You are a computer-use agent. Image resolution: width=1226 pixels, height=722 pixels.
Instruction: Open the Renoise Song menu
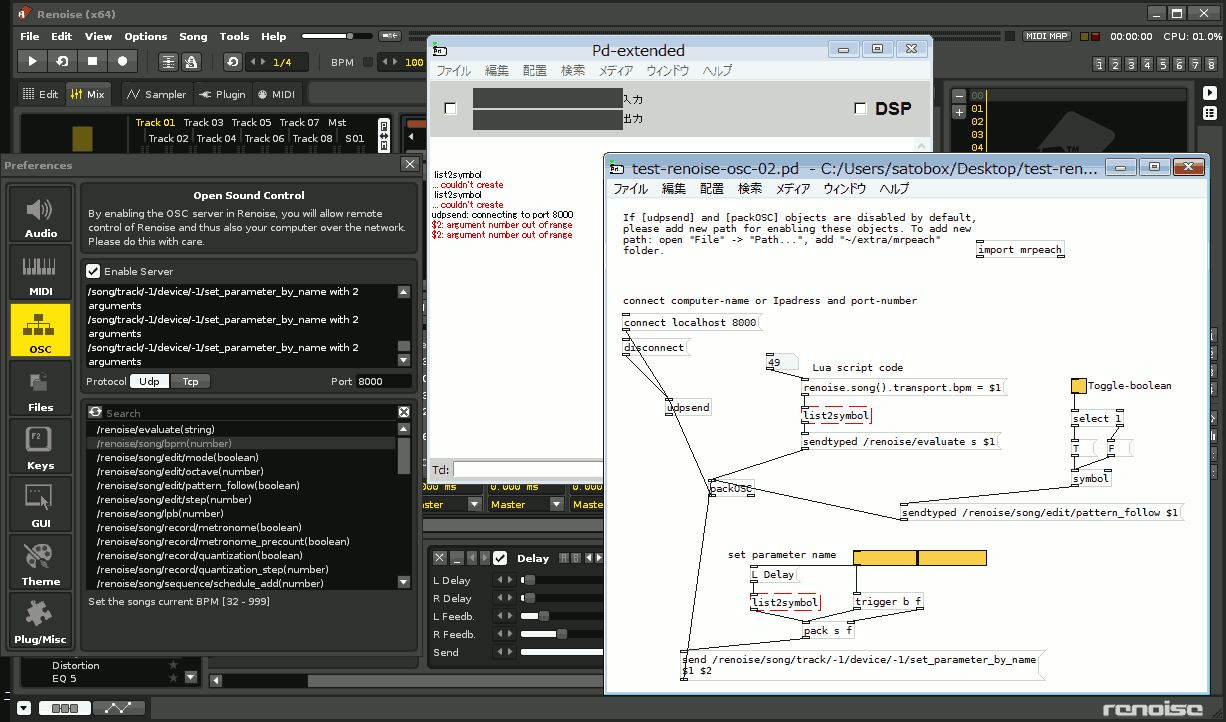coord(193,36)
